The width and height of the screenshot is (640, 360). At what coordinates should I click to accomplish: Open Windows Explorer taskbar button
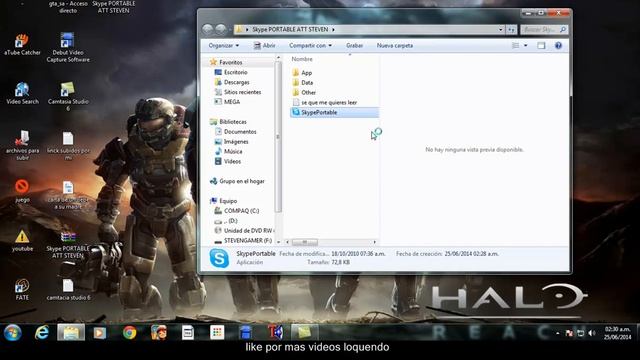point(71,333)
